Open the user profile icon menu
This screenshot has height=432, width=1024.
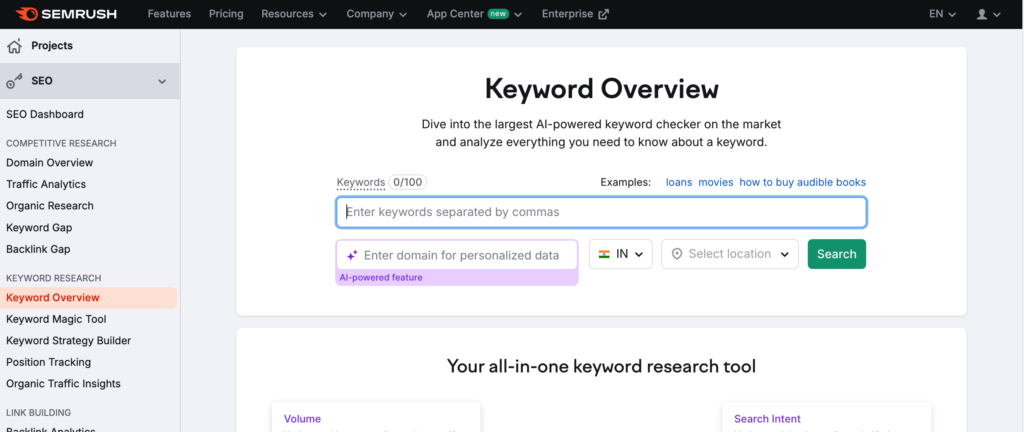(988, 14)
